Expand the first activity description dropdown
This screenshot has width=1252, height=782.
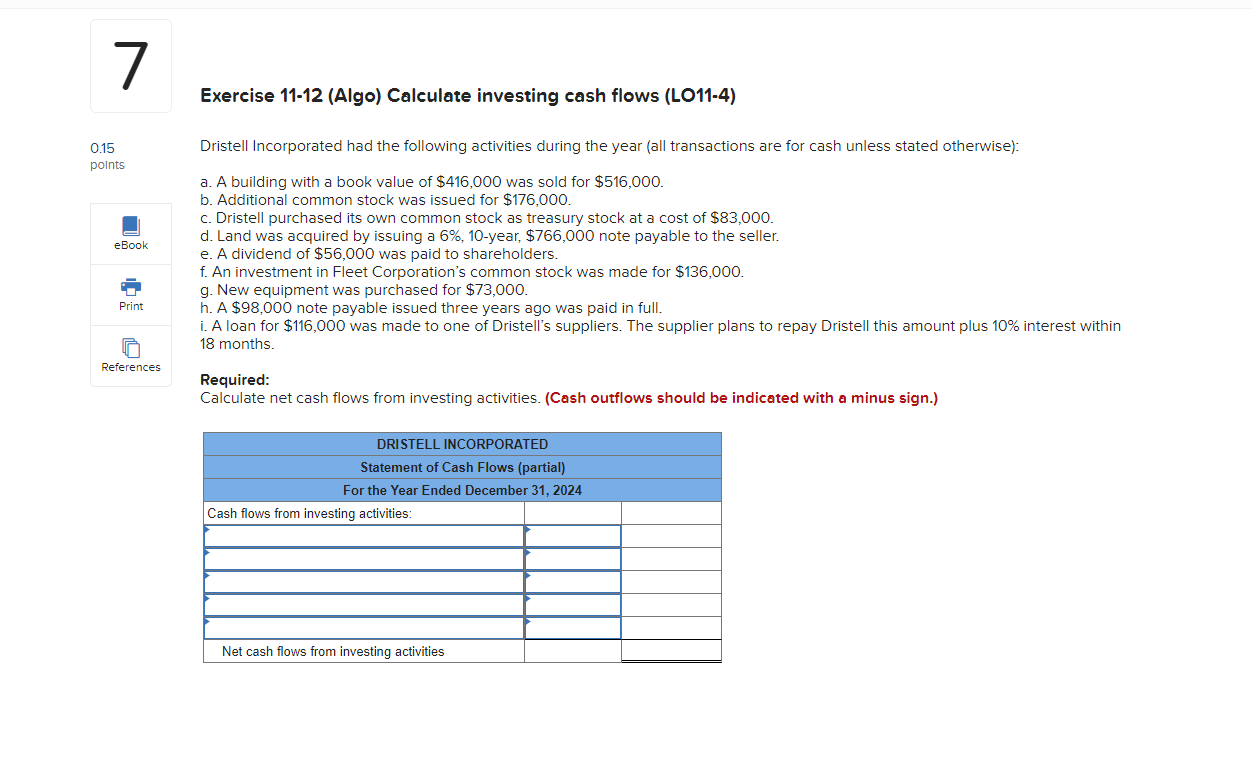pyautogui.click(x=363, y=535)
